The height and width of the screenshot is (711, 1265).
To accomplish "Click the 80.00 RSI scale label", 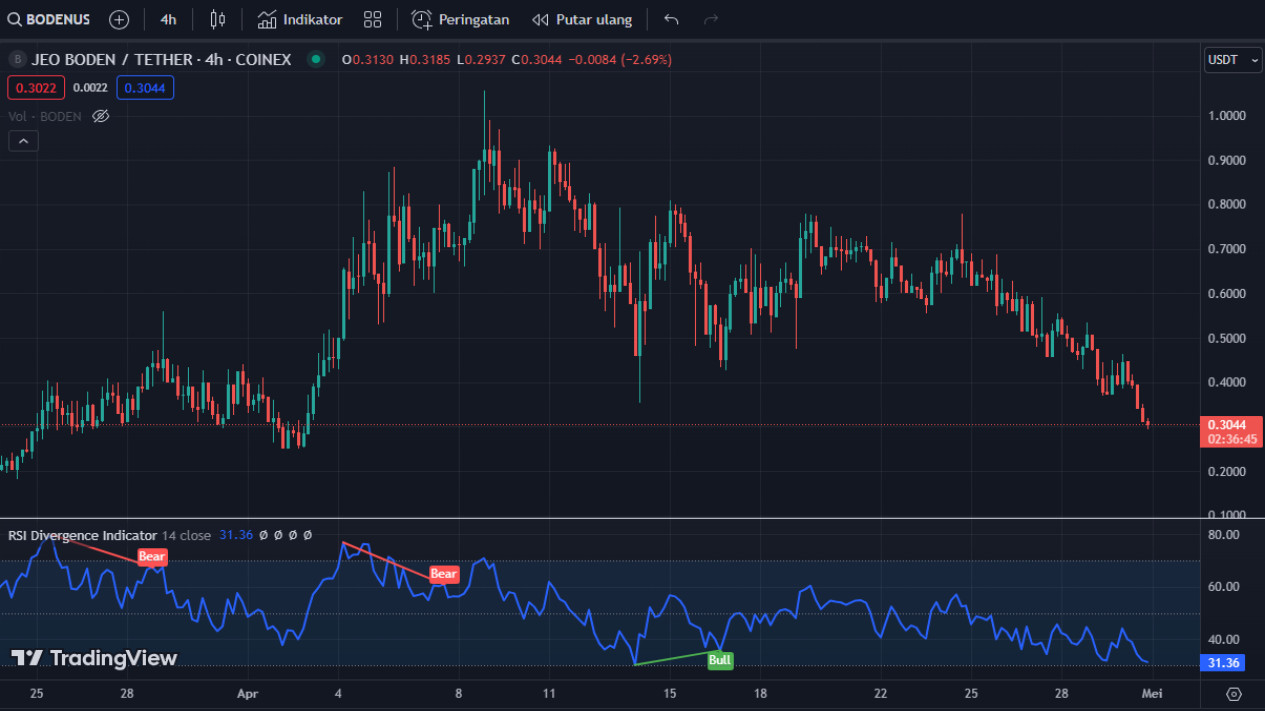I will tap(1224, 535).
